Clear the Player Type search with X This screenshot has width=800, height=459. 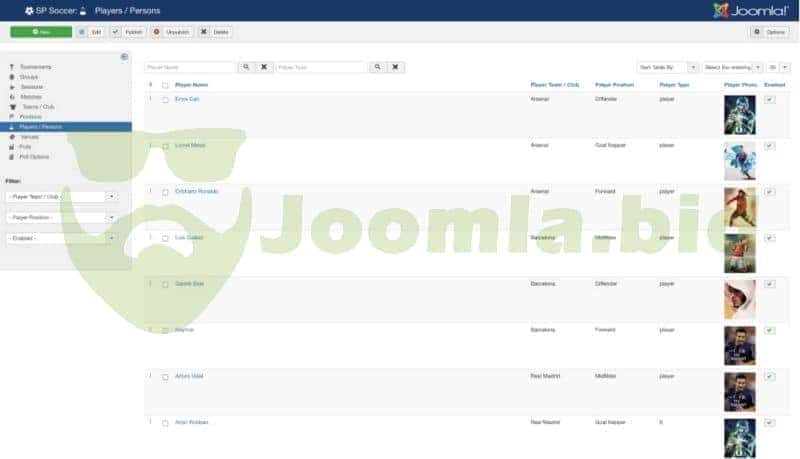click(x=396, y=67)
